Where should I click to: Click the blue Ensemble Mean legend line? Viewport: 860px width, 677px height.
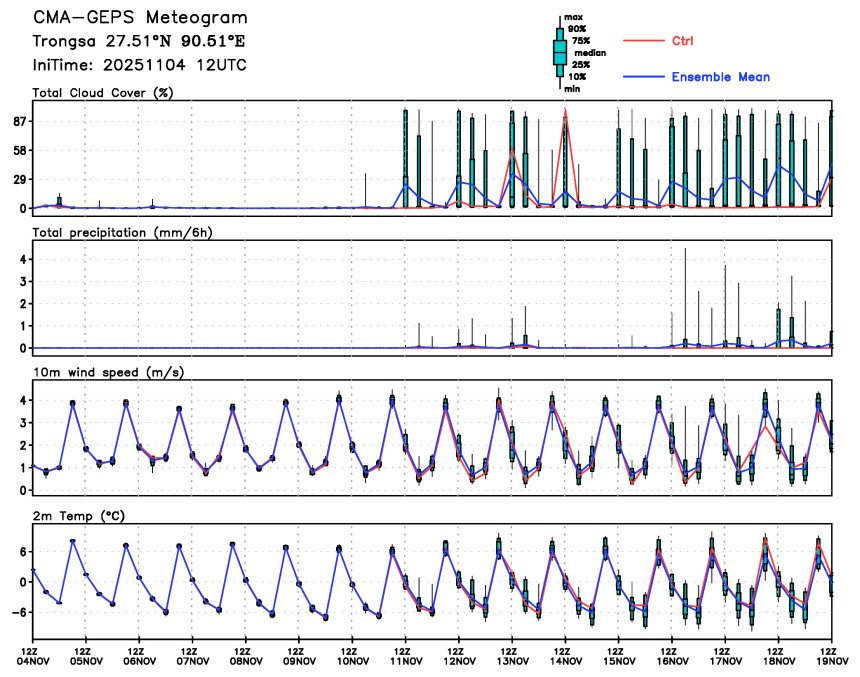click(644, 77)
